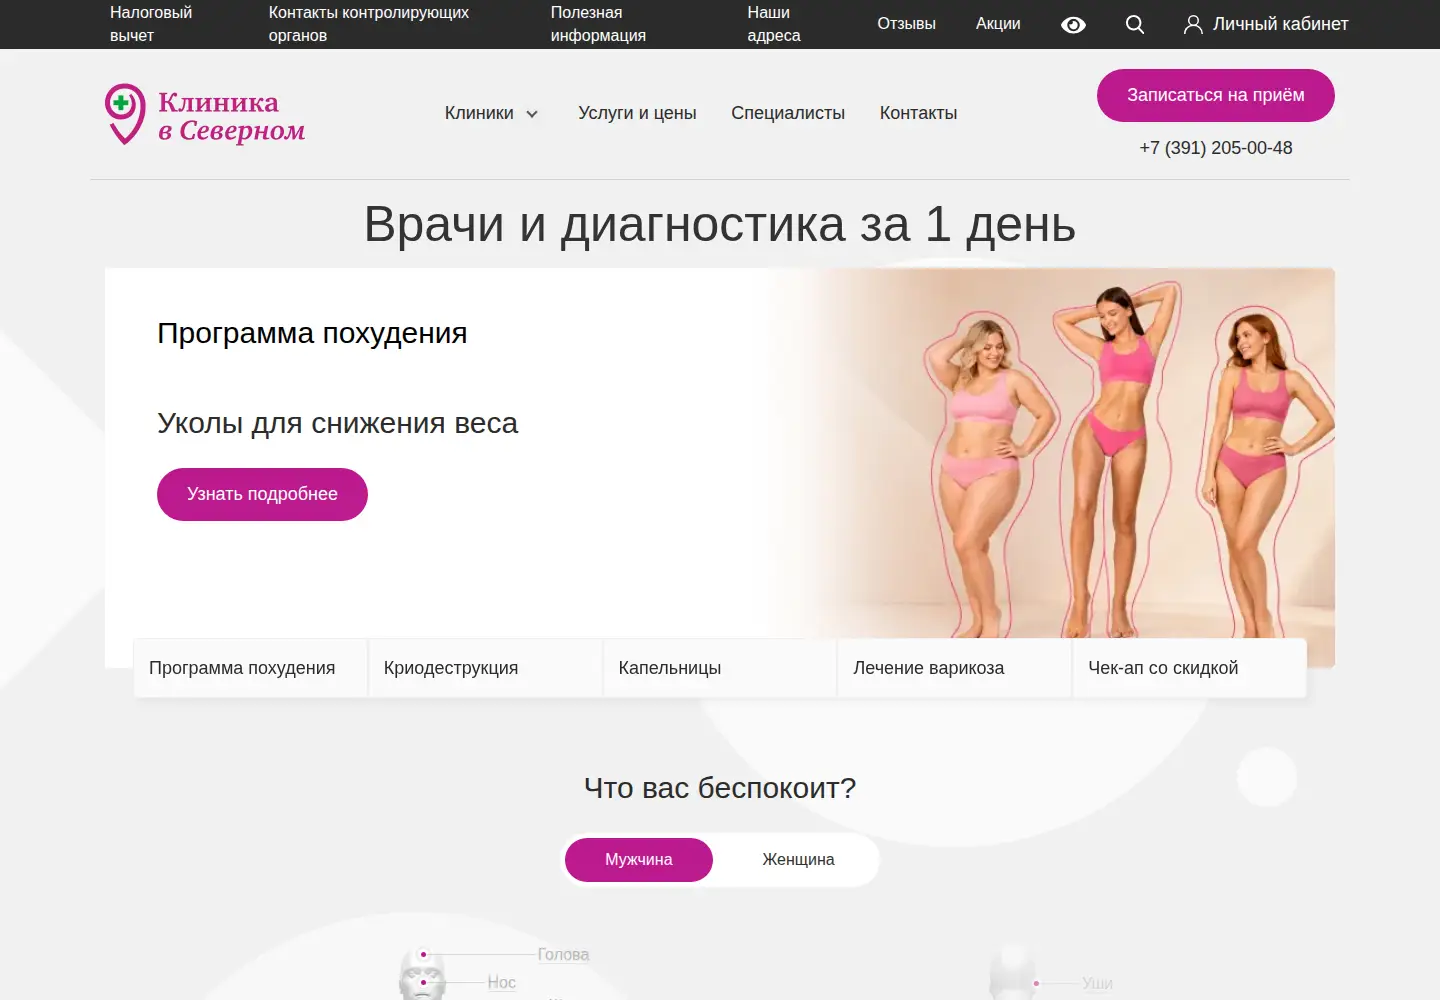Open Услуги и цены menu

click(x=637, y=113)
